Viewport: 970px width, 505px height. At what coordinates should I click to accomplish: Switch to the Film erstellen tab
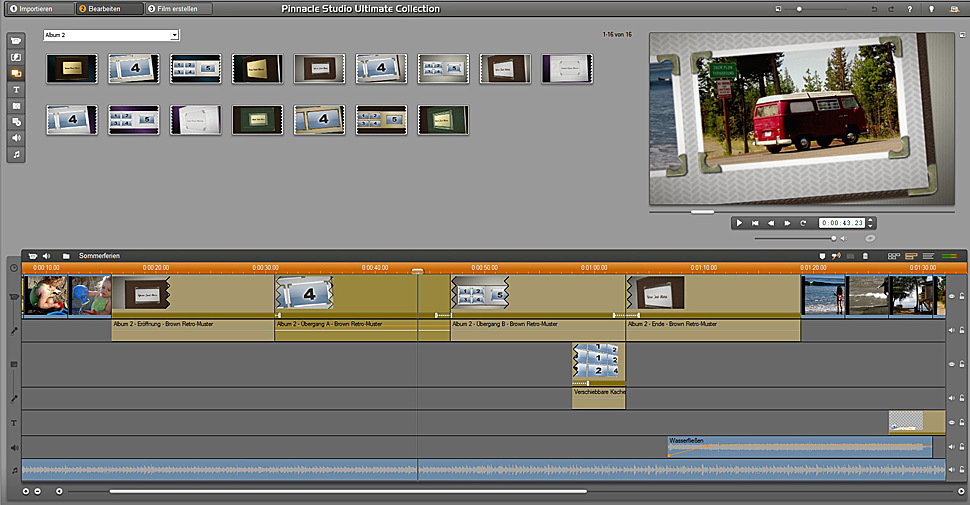pyautogui.click(x=178, y=9)
